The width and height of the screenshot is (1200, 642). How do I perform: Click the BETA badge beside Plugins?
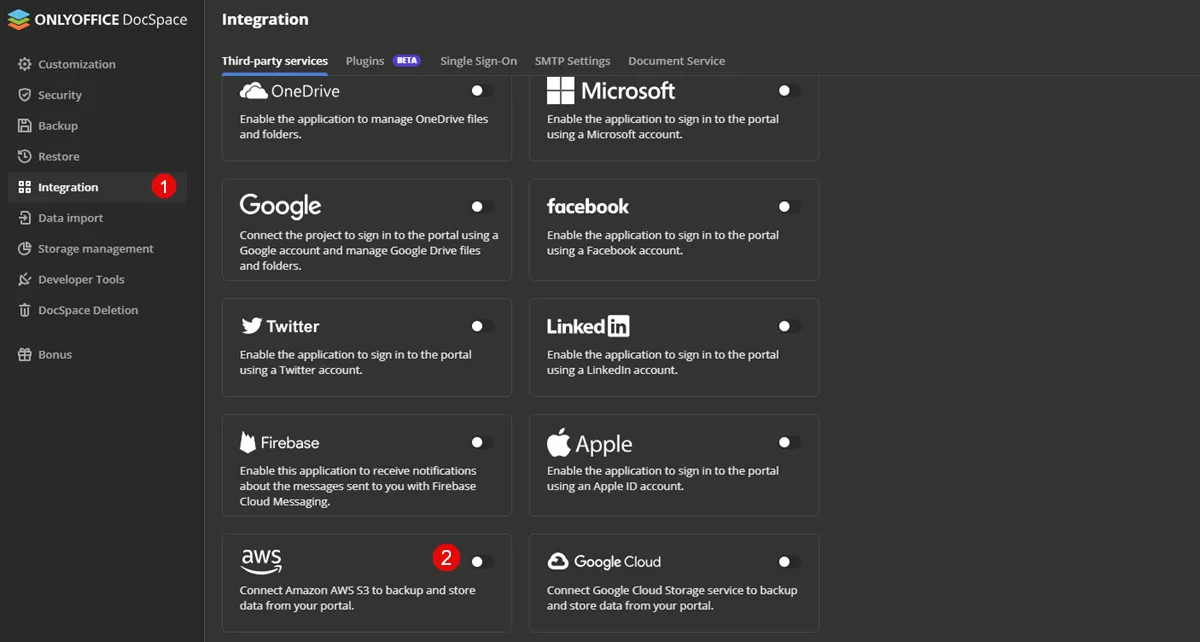(407, 61)
